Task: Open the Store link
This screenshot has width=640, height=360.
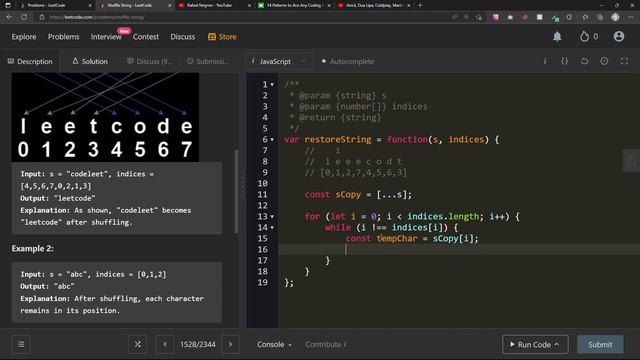Action: [222, 37]
